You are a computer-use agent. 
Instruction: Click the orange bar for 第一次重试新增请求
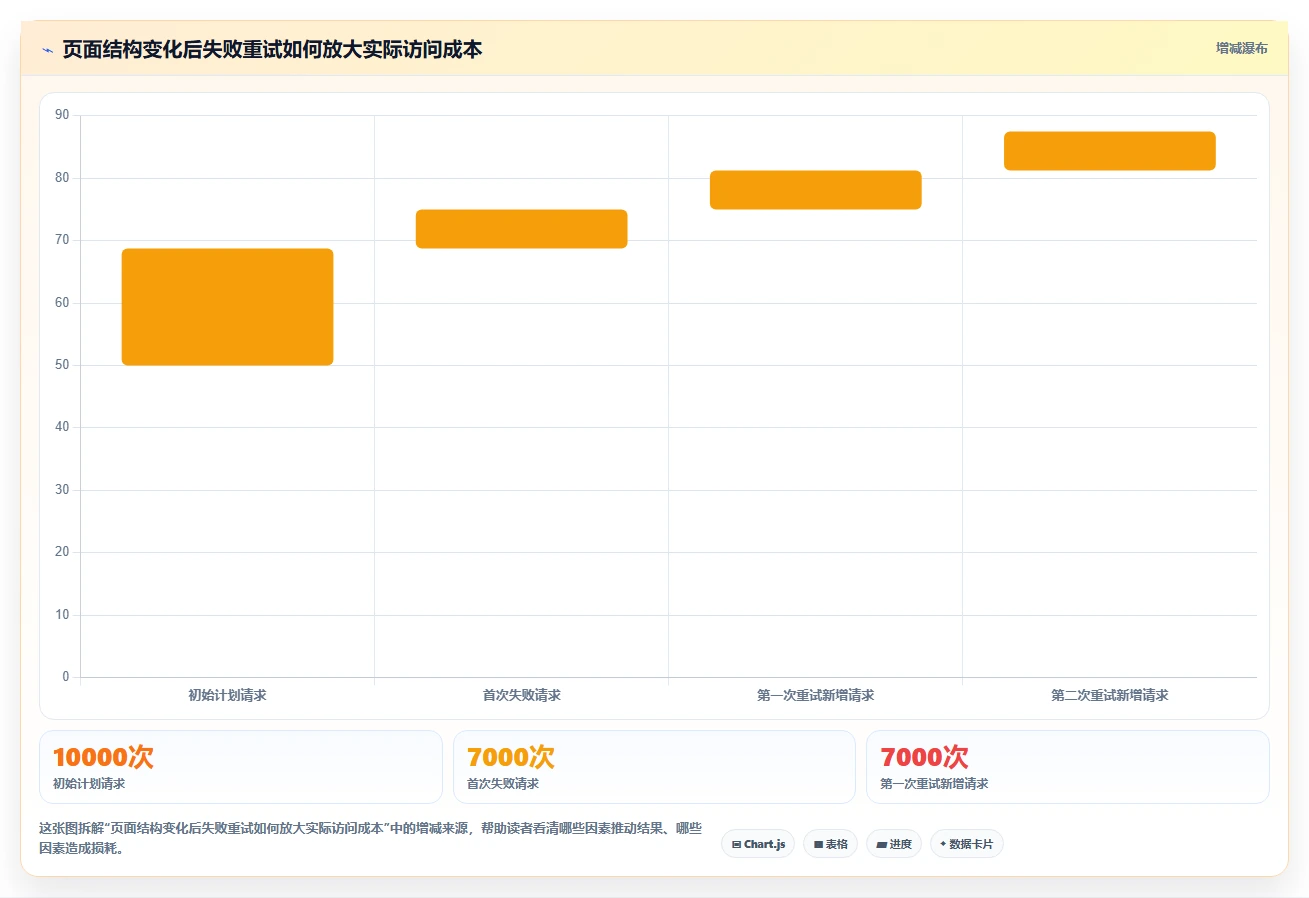pos(815,190)
